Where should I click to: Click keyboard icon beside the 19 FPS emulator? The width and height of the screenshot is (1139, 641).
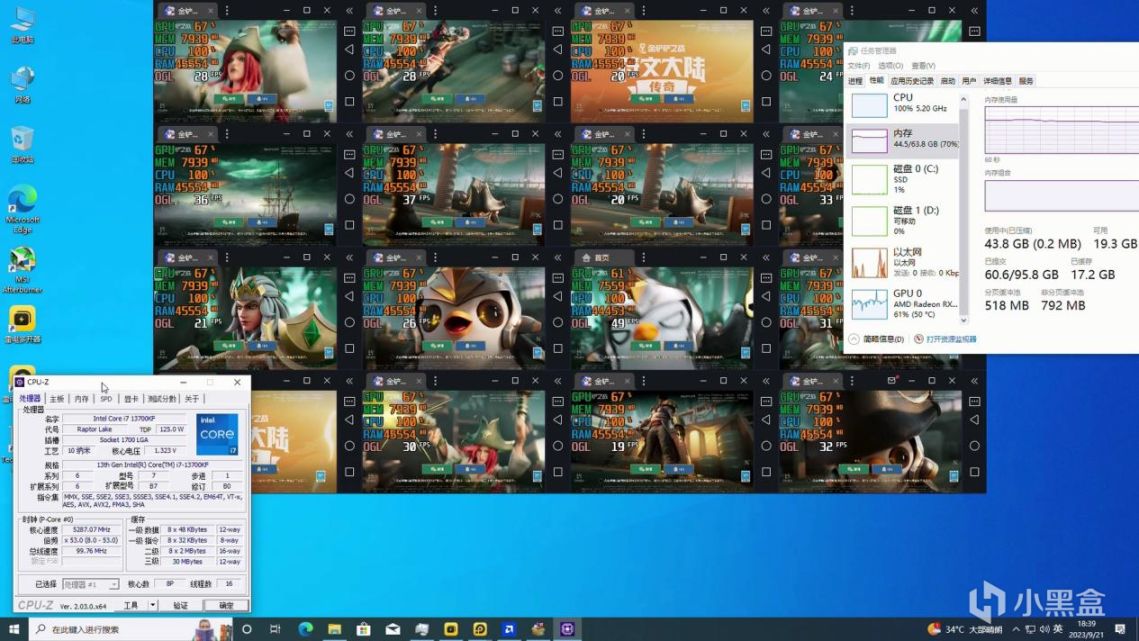766,401
